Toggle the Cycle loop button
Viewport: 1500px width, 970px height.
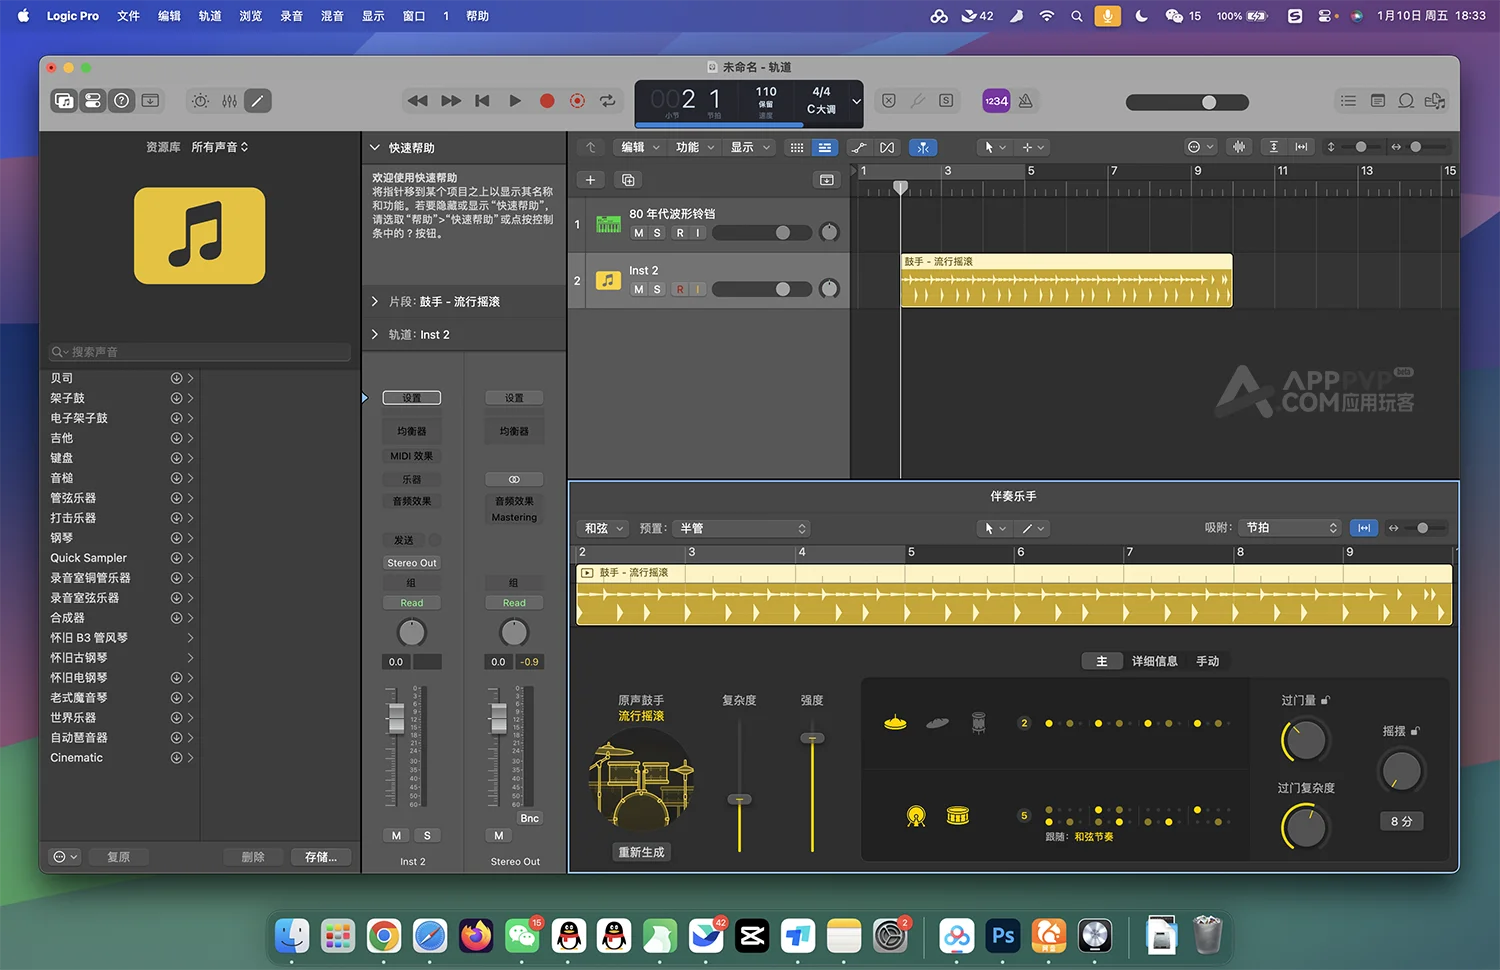point(607,101)
